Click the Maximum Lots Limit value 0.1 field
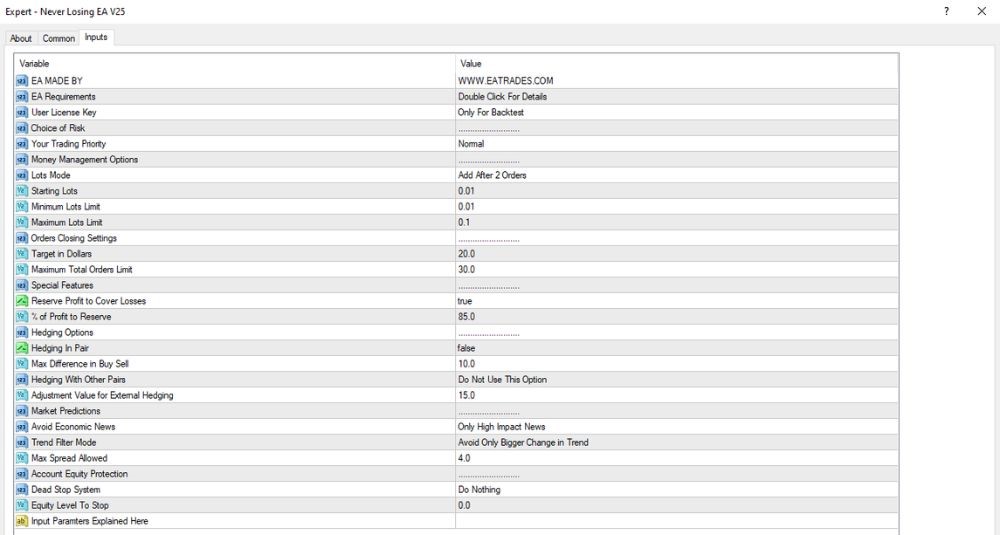Image resolution: width=1000 pixels, height=535 pixels. pos(677,222)
